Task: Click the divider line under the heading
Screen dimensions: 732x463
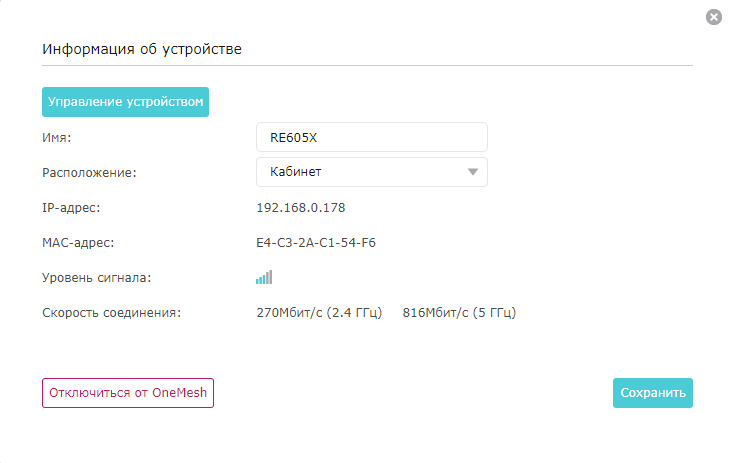Action: pos(367,65)
